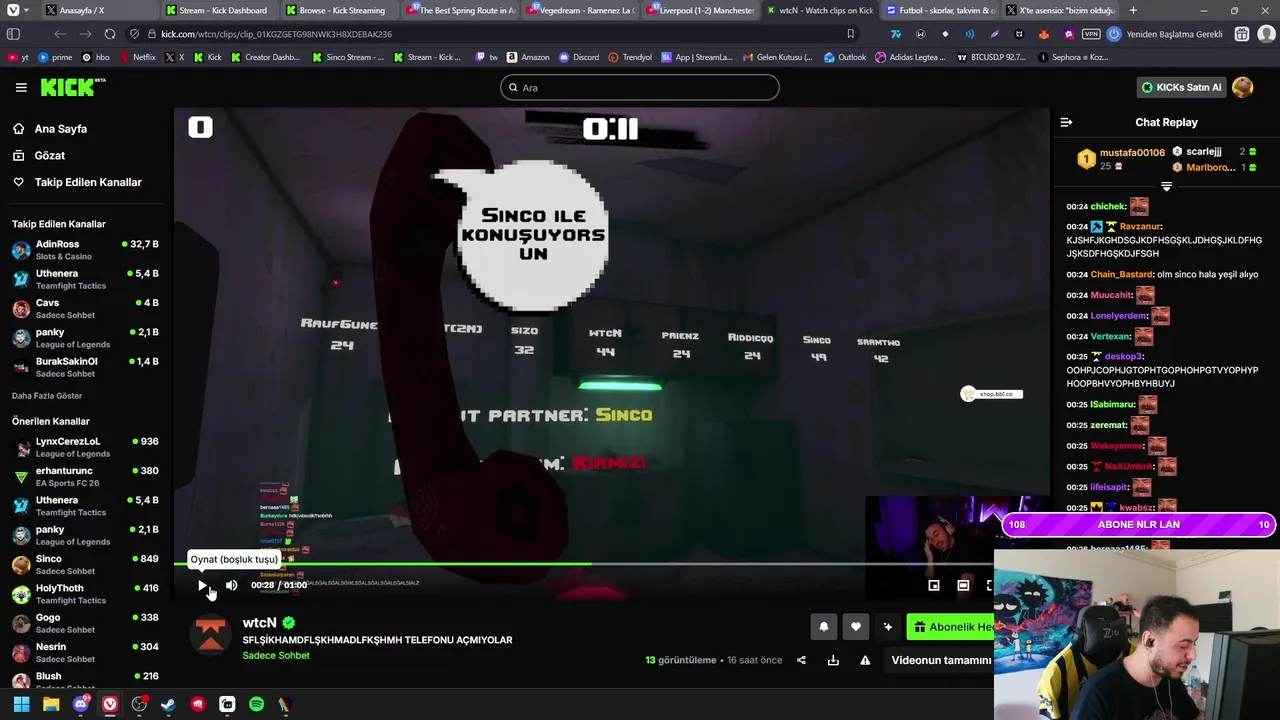This screenshot has height=720, width=1280.
Task: Click the KICKs Satın Al button
Action: (x=1182, y=87)
